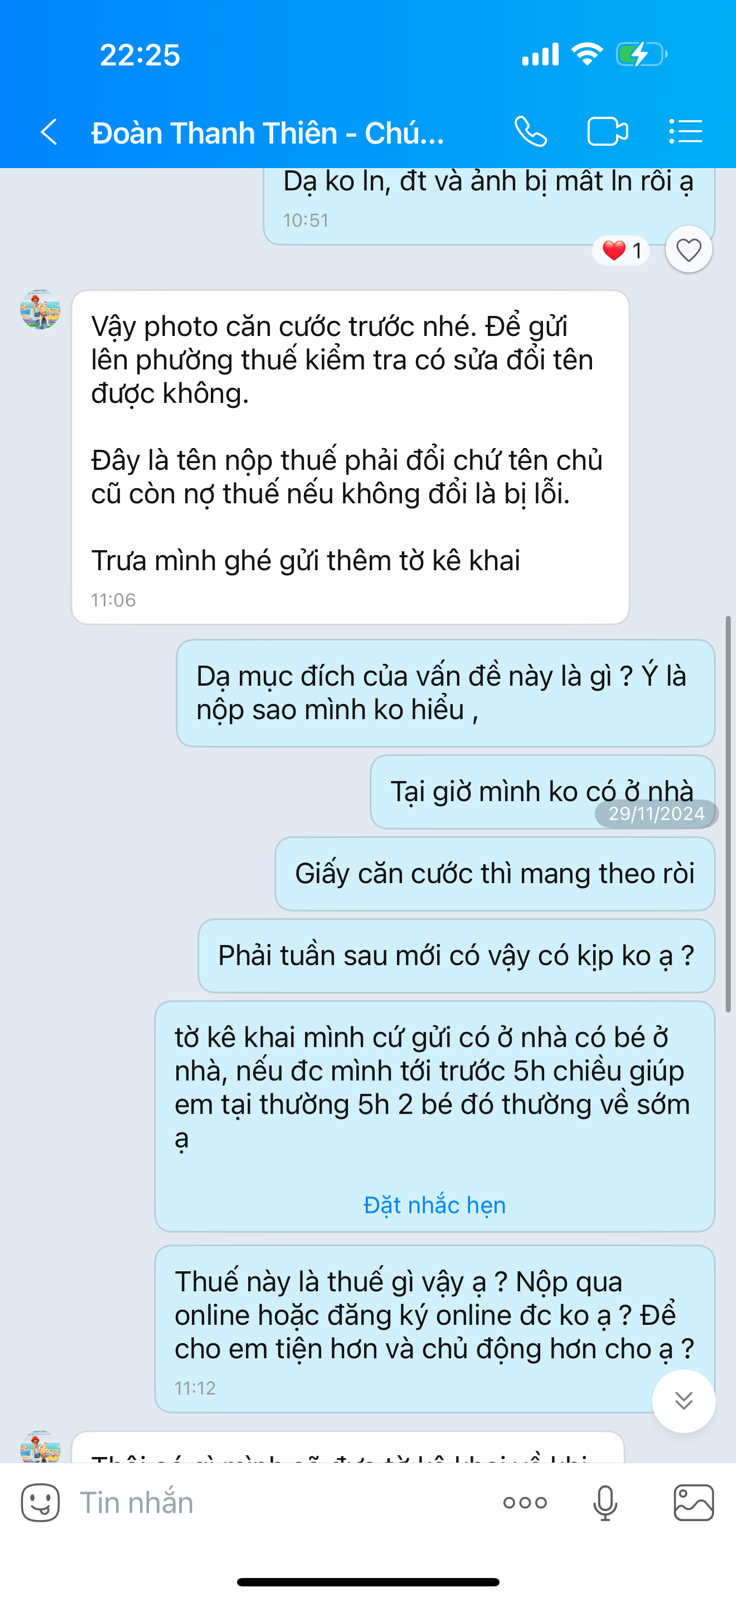This screenshot has height=1600, width=736.
Task: Click the chat scrollbar on the right edge
Action: 729,815
